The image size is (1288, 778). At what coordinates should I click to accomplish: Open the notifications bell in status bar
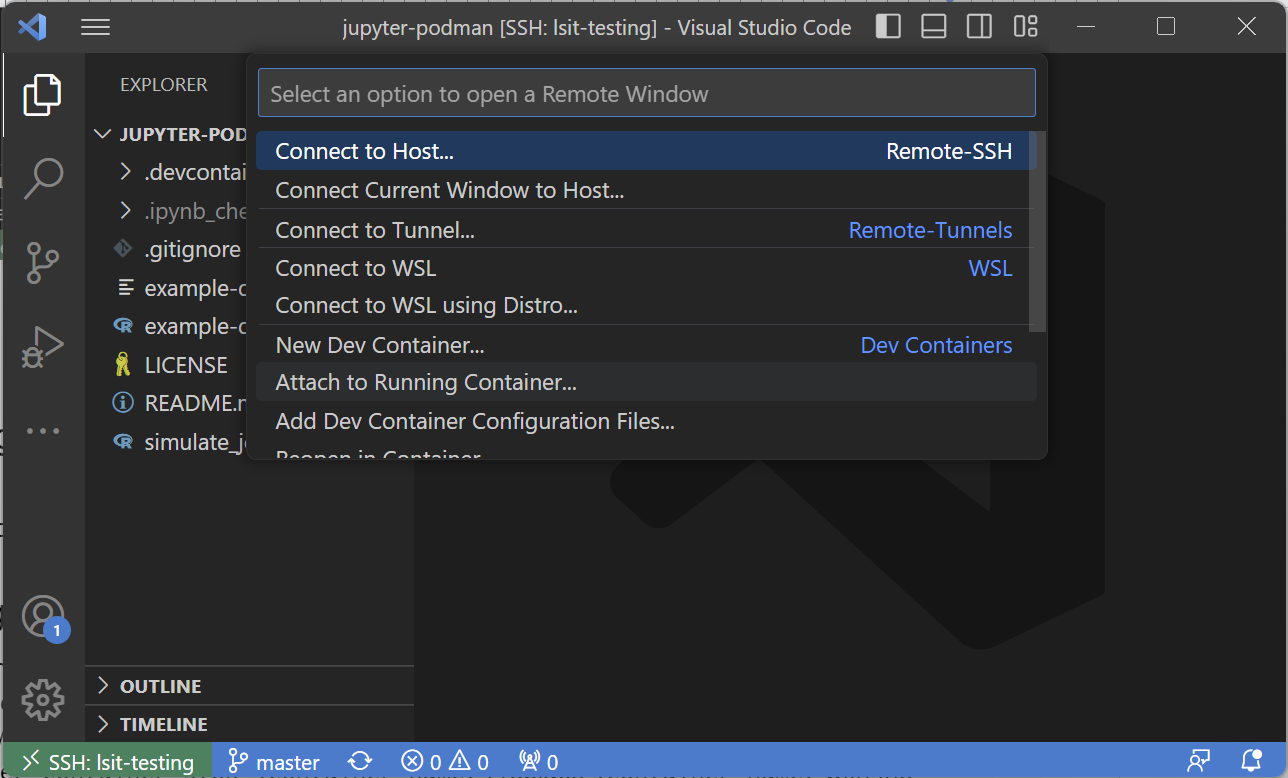click(1250, 761)
